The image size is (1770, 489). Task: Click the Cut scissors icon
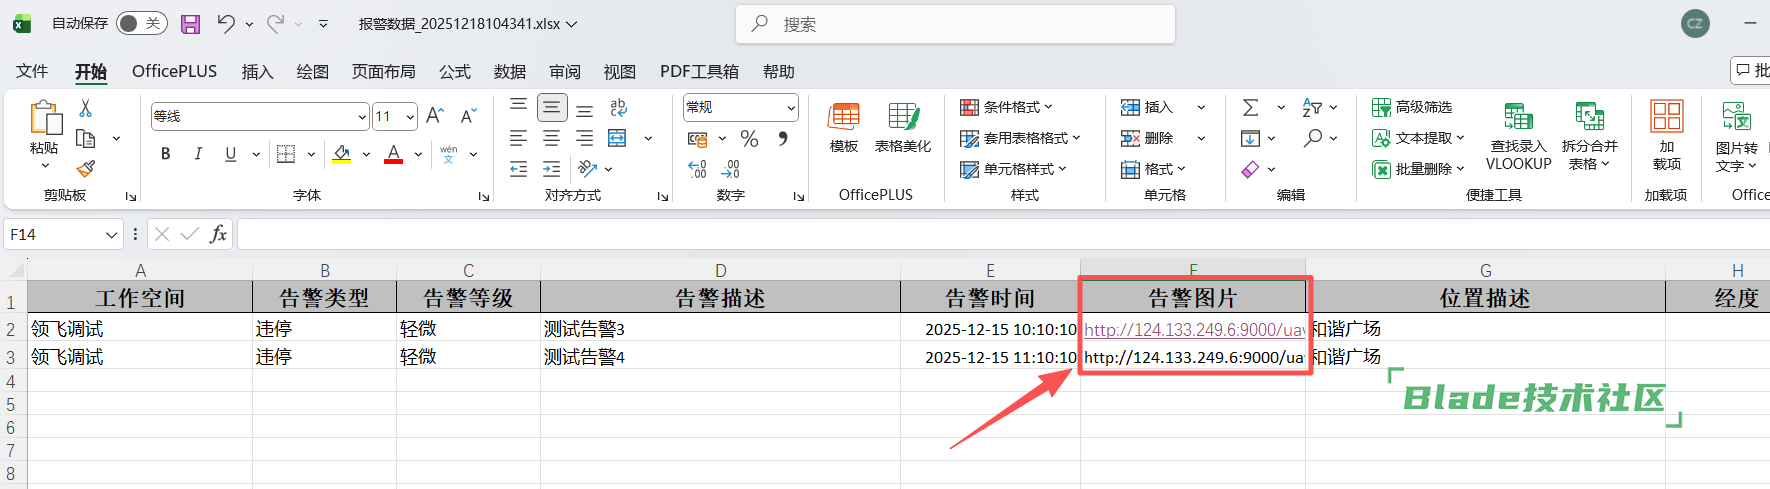pos(86,108)
